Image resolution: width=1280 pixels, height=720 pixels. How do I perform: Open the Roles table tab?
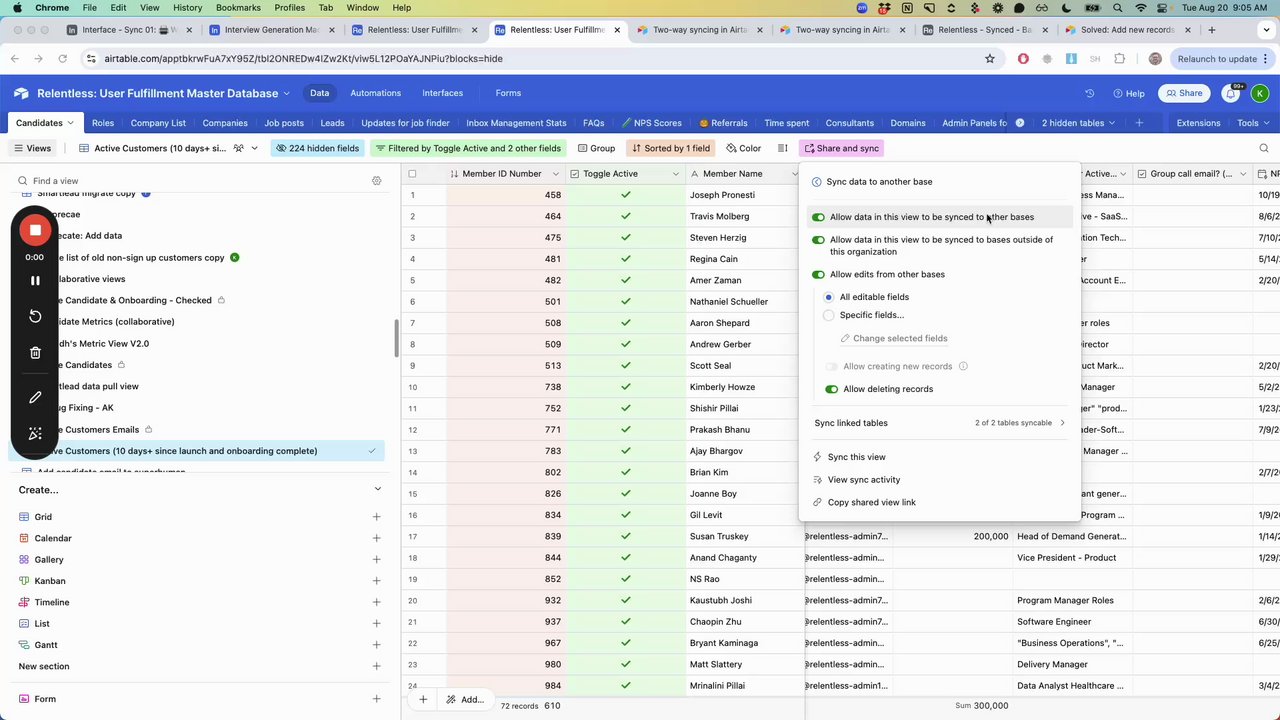point(103,123)
